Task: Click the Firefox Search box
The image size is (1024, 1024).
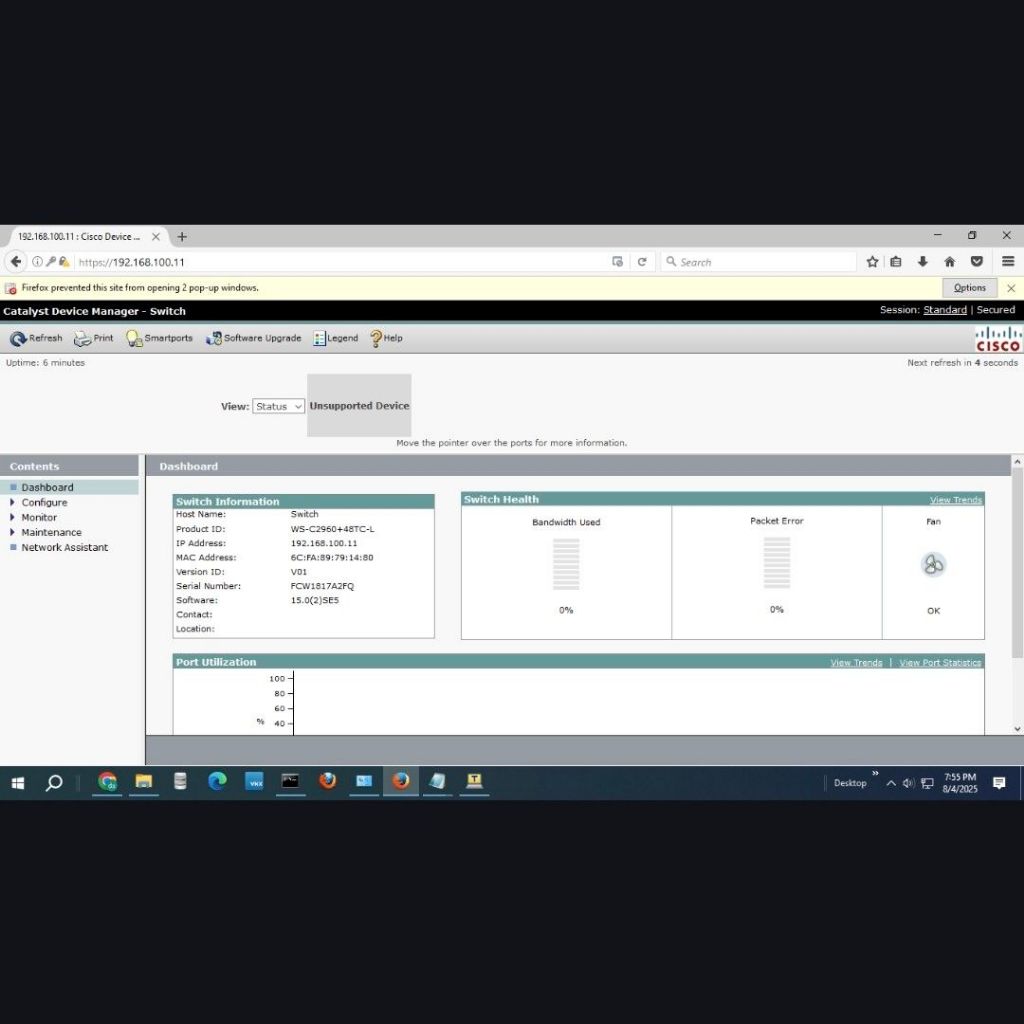Action: tap(758, 263)
